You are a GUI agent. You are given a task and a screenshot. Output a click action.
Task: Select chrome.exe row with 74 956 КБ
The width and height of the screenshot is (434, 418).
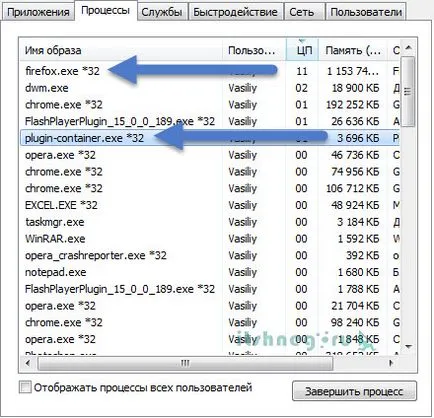210,172
